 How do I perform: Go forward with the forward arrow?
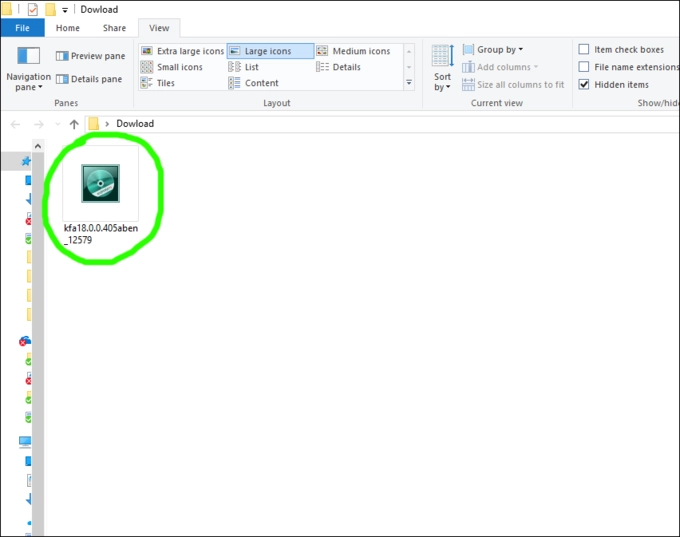point(39,124)
